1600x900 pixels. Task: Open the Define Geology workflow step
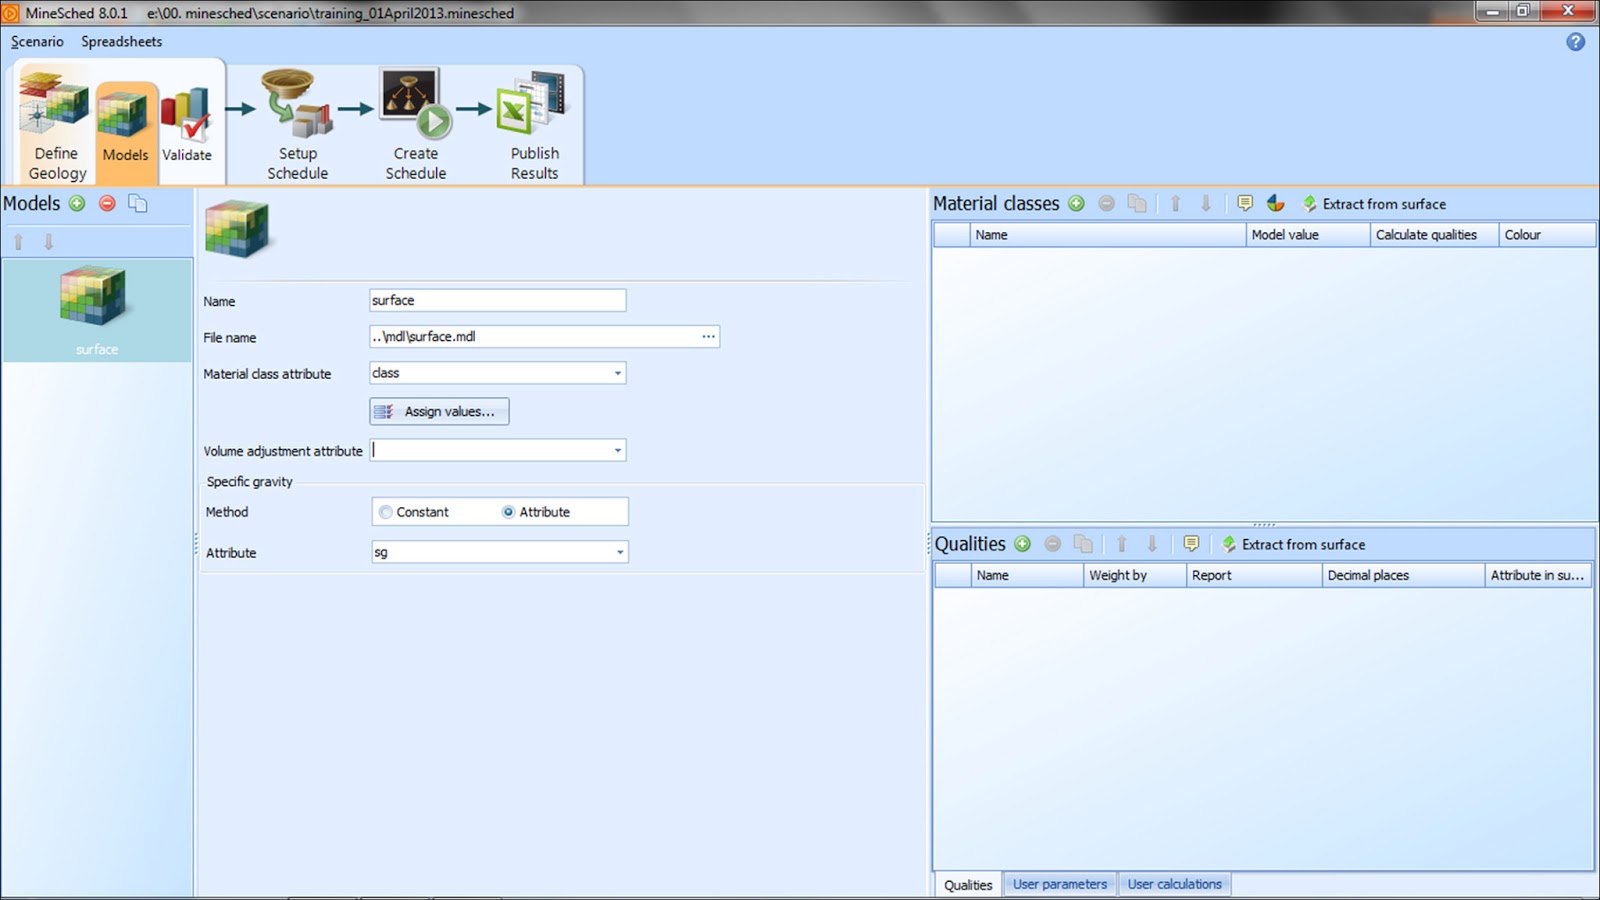[x=55, y=120]
